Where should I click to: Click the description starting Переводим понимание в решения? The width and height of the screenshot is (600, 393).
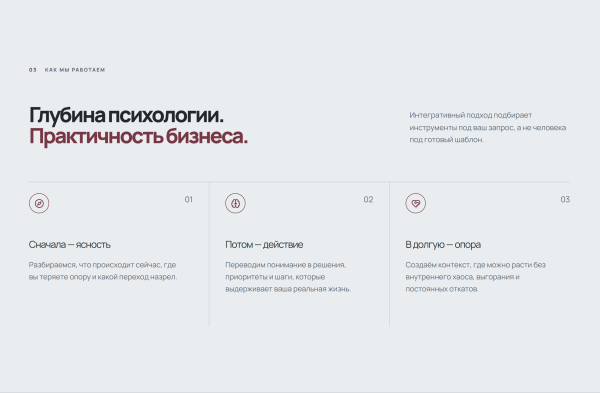pyautogui.click(x=288, y=277)
